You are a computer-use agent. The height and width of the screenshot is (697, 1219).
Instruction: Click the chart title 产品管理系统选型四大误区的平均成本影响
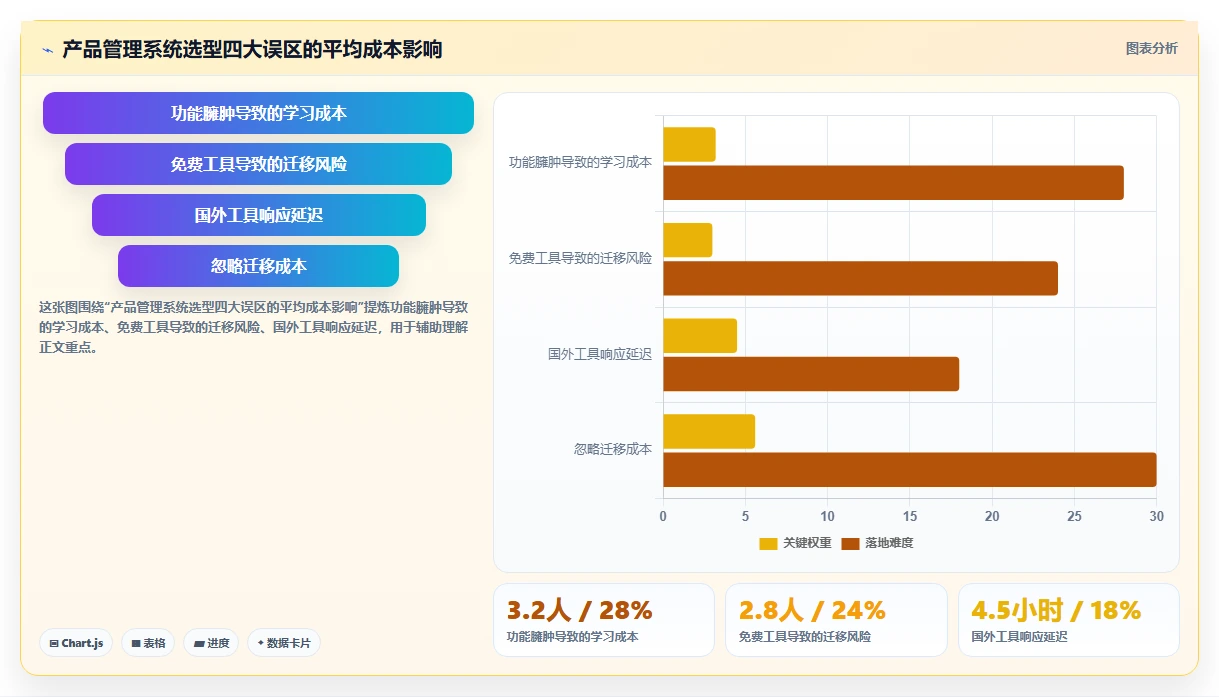coord(252,49)
